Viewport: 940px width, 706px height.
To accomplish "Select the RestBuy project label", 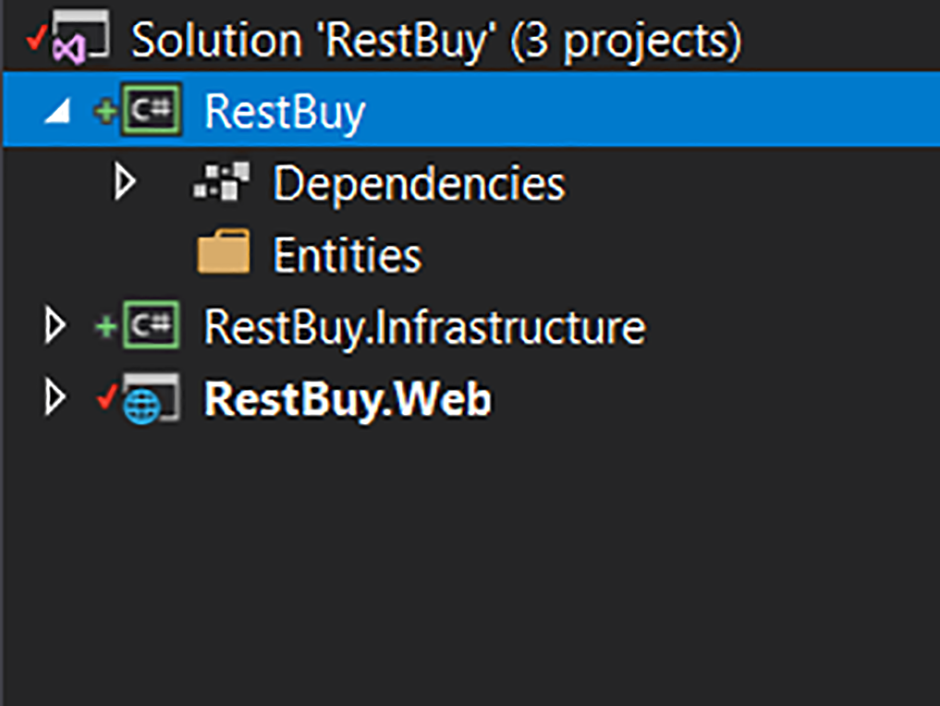I will click(285, 112).
